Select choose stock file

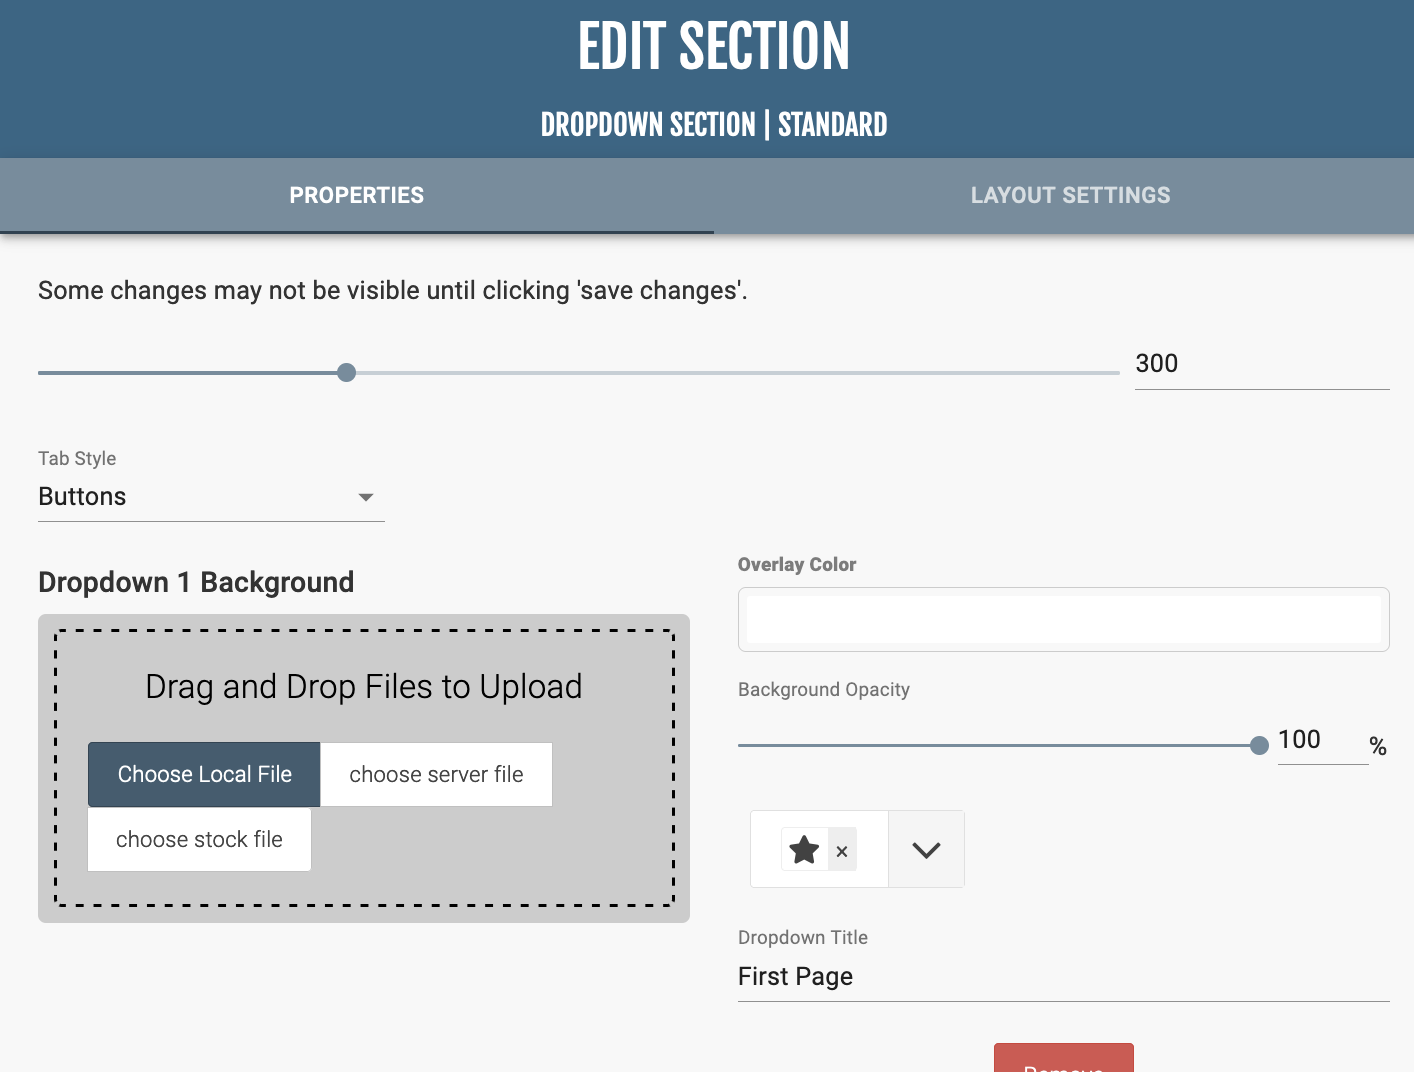point(198,839)
